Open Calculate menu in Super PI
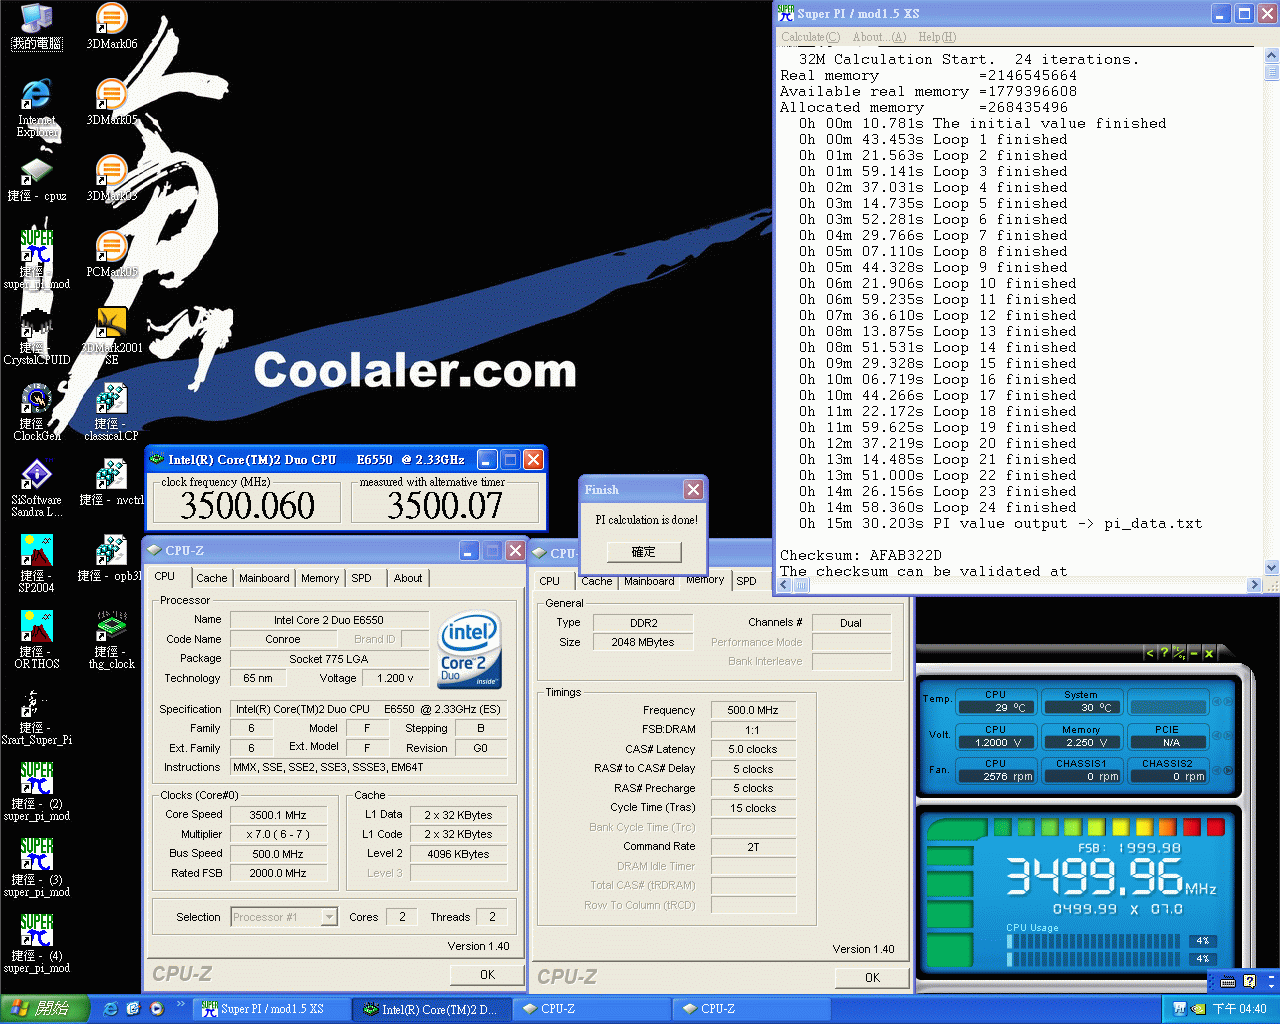1280x1024 pixels. 810,37
